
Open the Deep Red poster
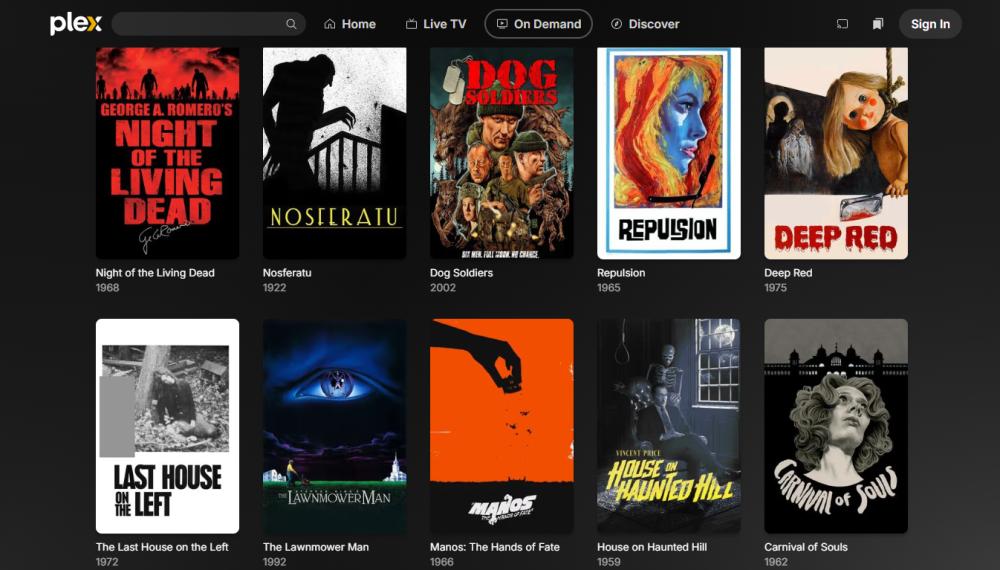click(835, 153)
